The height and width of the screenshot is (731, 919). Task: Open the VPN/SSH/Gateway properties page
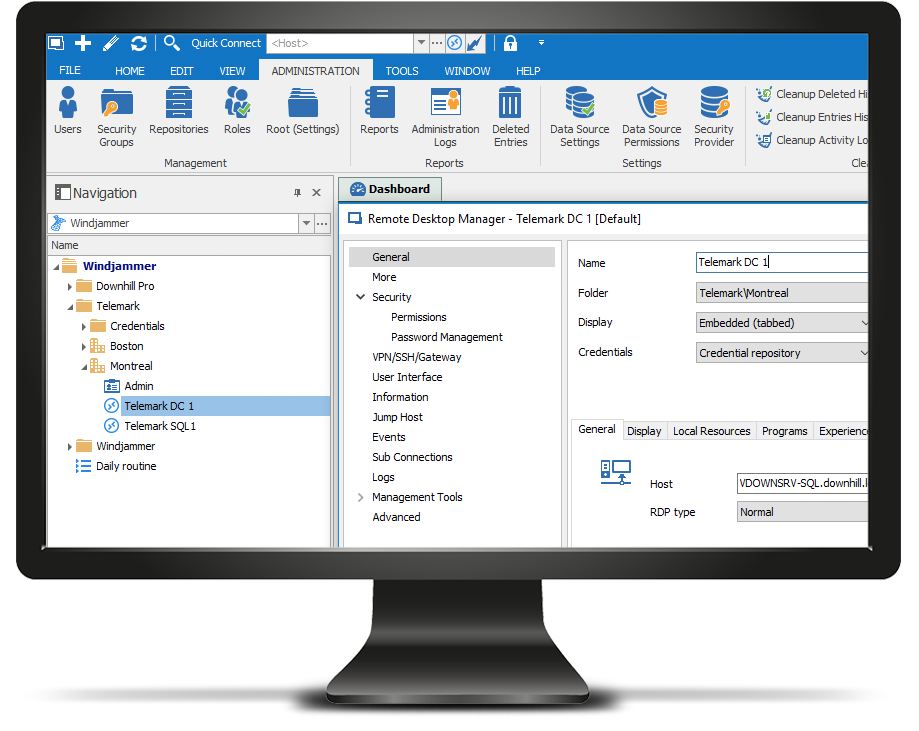click(417, 357)
